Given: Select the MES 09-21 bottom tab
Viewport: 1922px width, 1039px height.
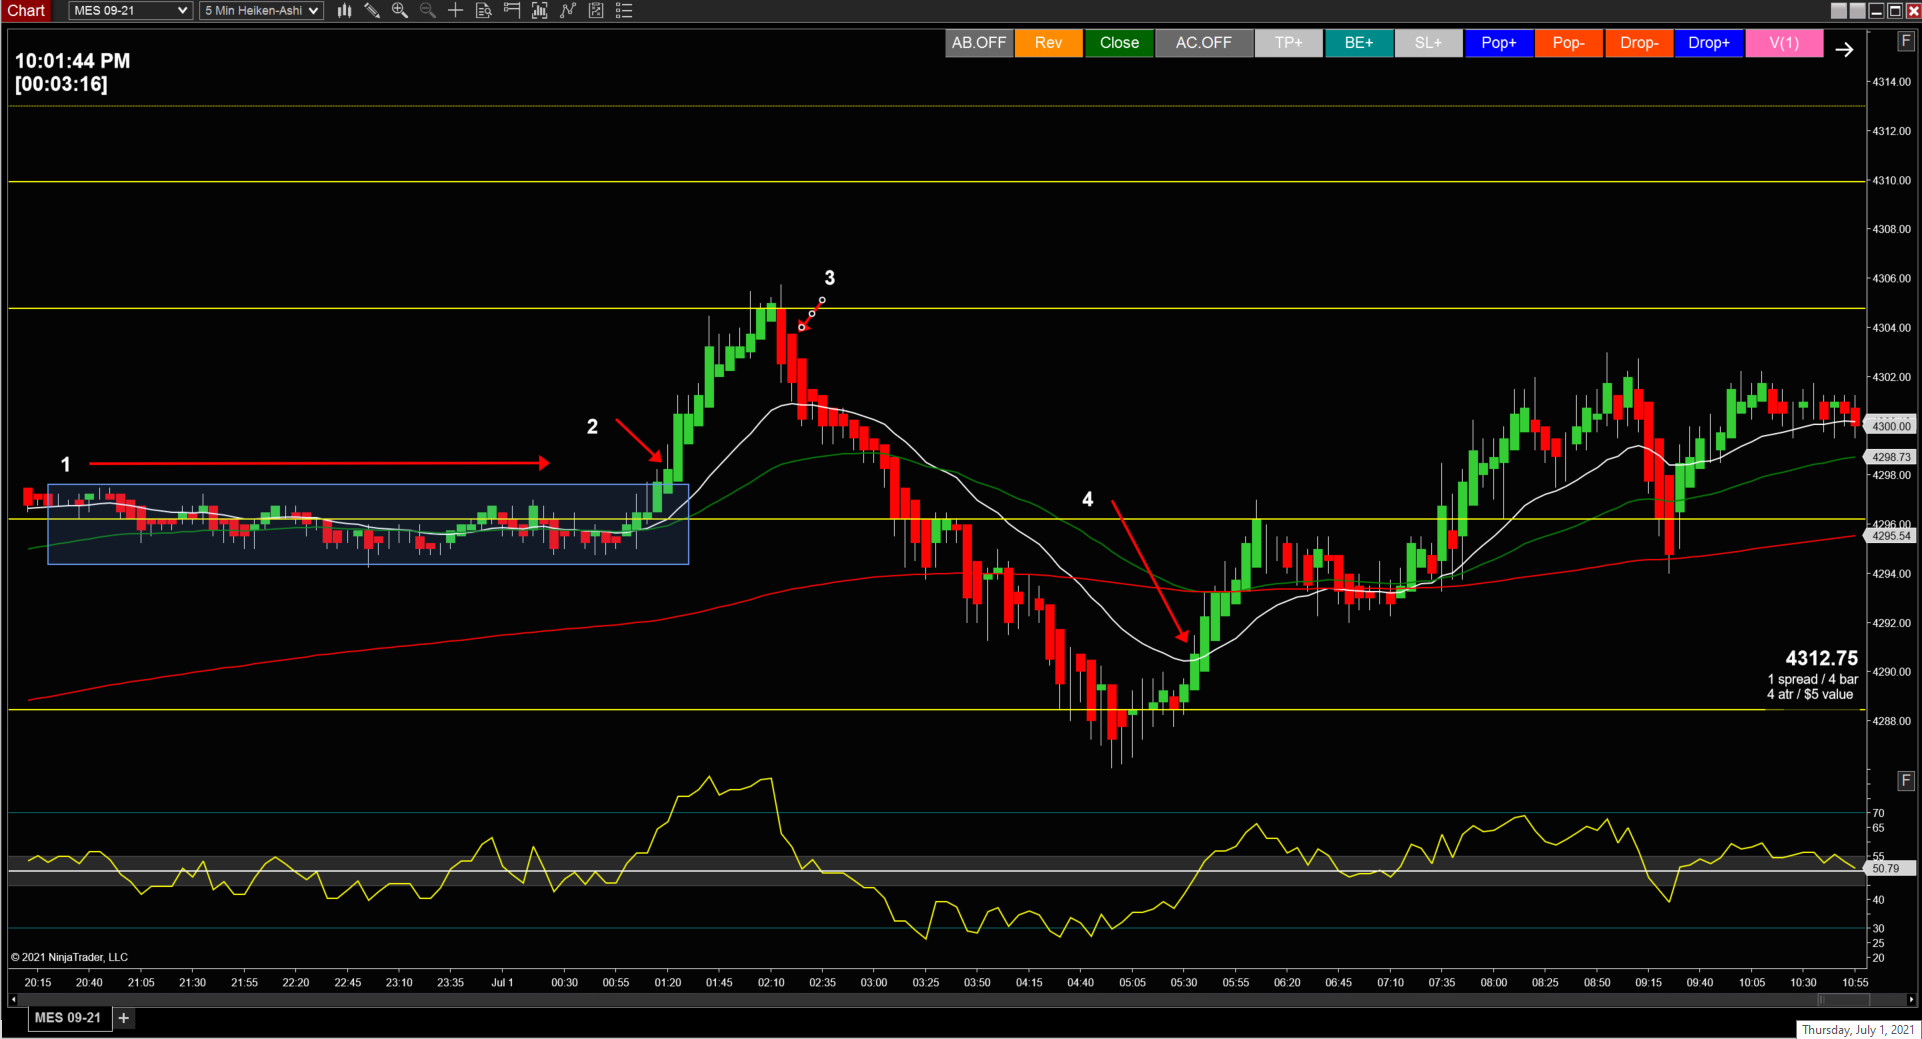Looking at the screenshot, I should [x=68, y=1018].
